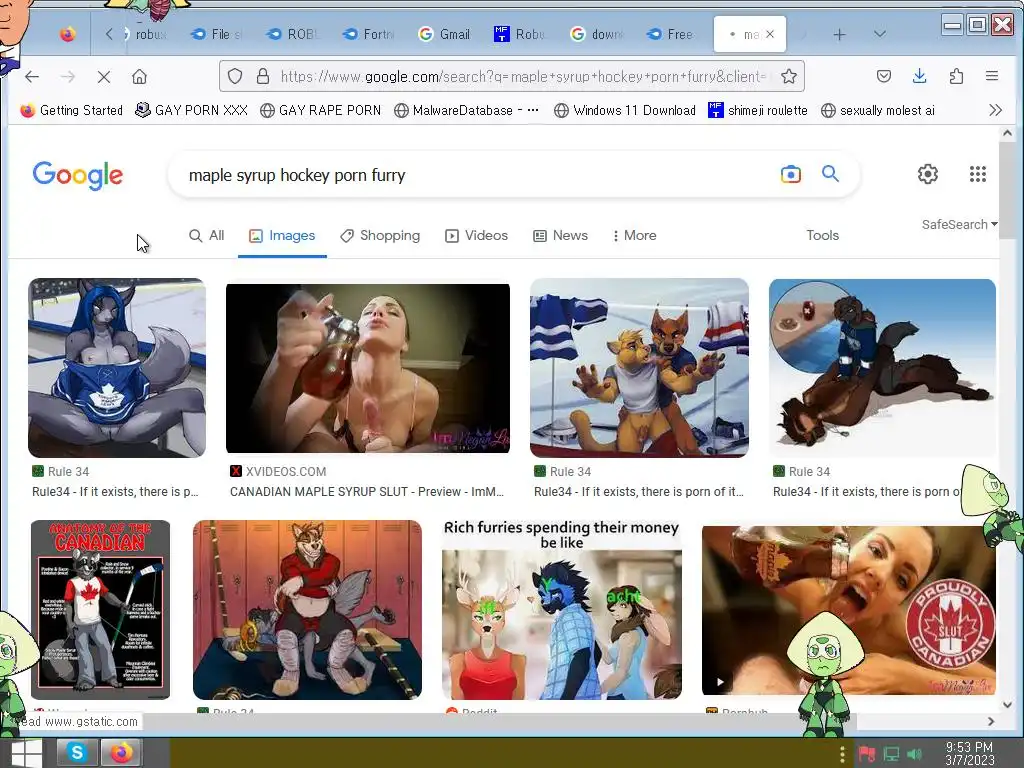Open the Firefox downloads panel
This screenshot has width=1024, height=768.
click(920, 76)
